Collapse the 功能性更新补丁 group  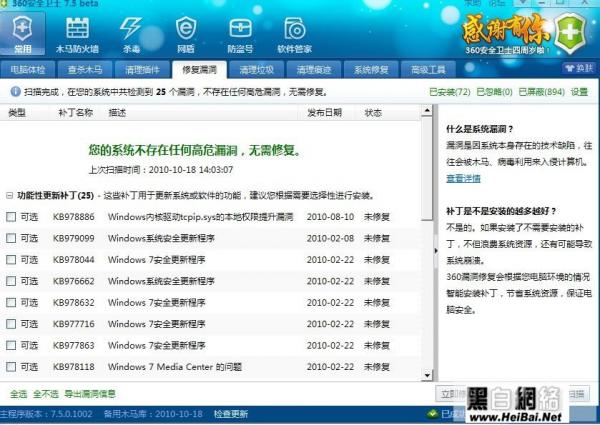[x=10, y=195]
